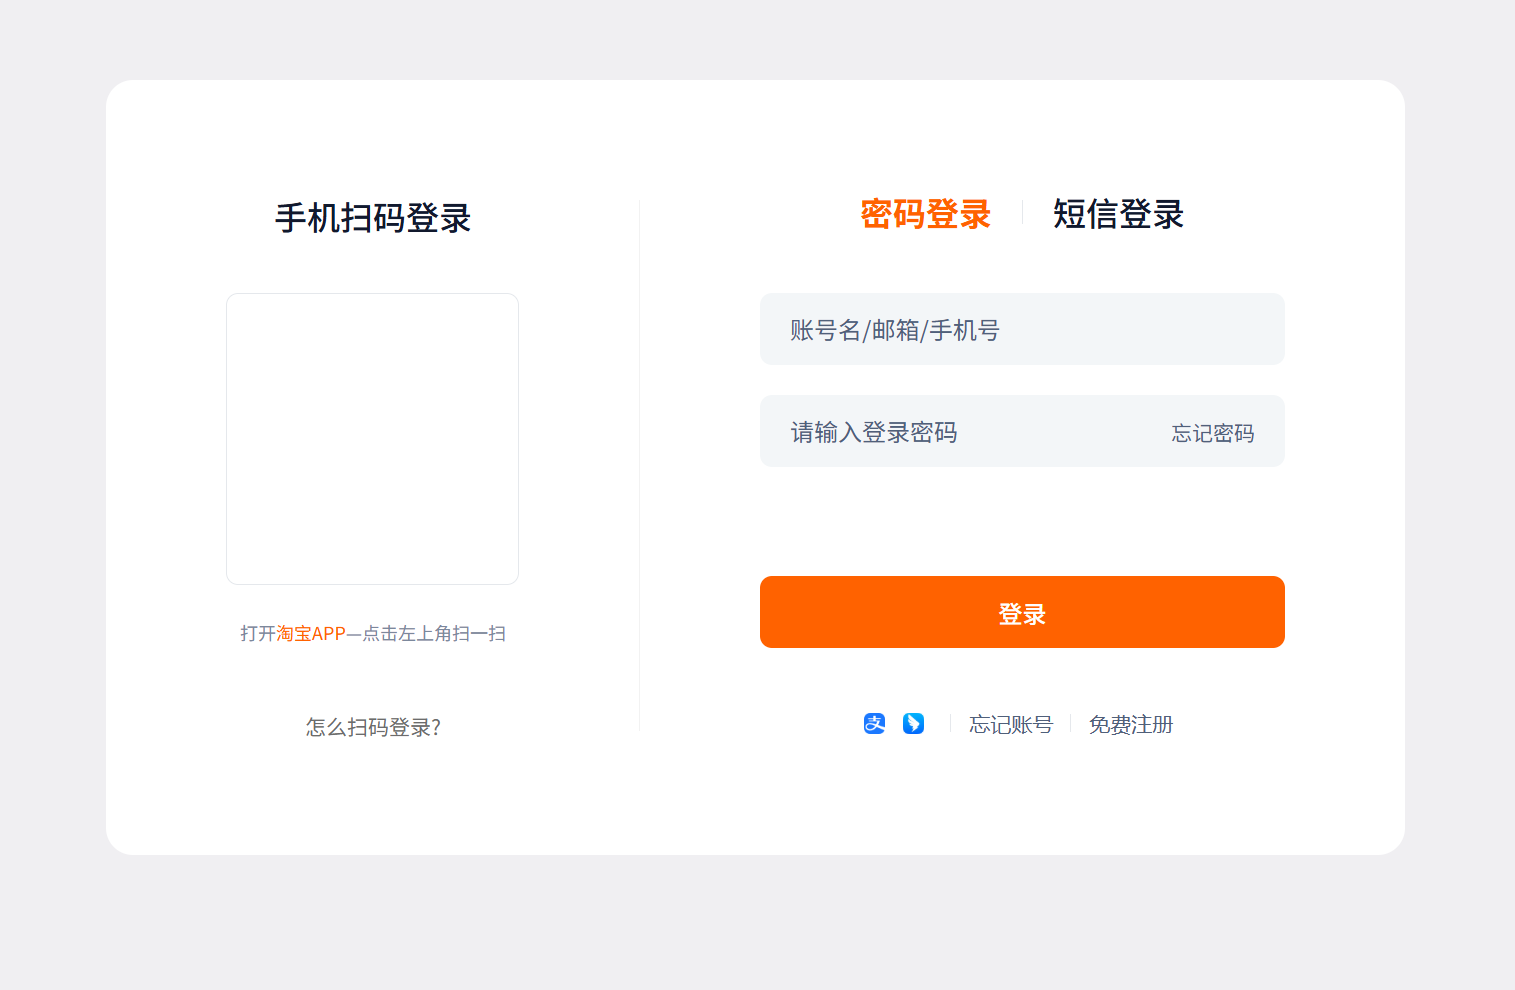This screenshot has width=1515, height=990.
Task: Select the QR code box
Action: click(372, 439)
